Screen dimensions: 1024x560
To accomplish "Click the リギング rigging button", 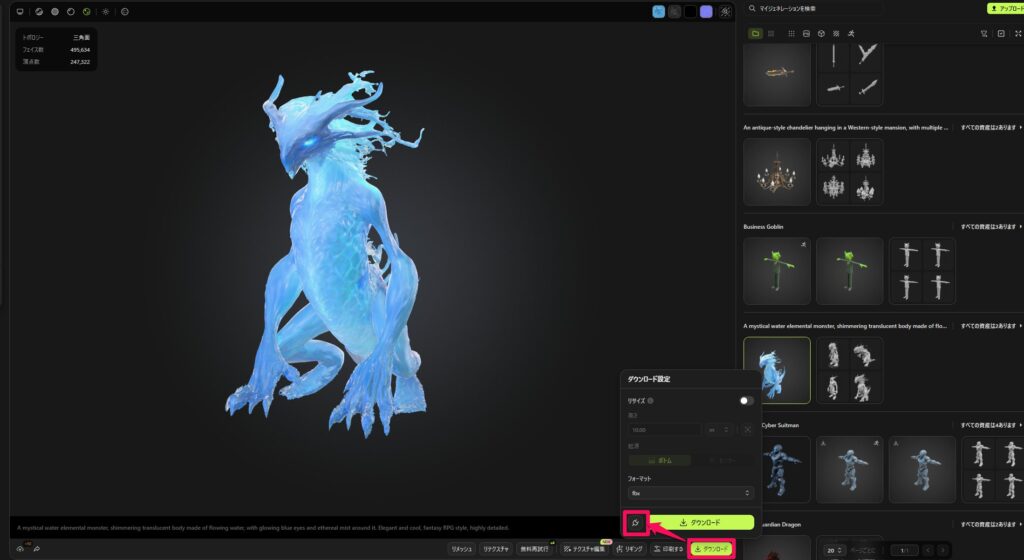I will point(630,549).
